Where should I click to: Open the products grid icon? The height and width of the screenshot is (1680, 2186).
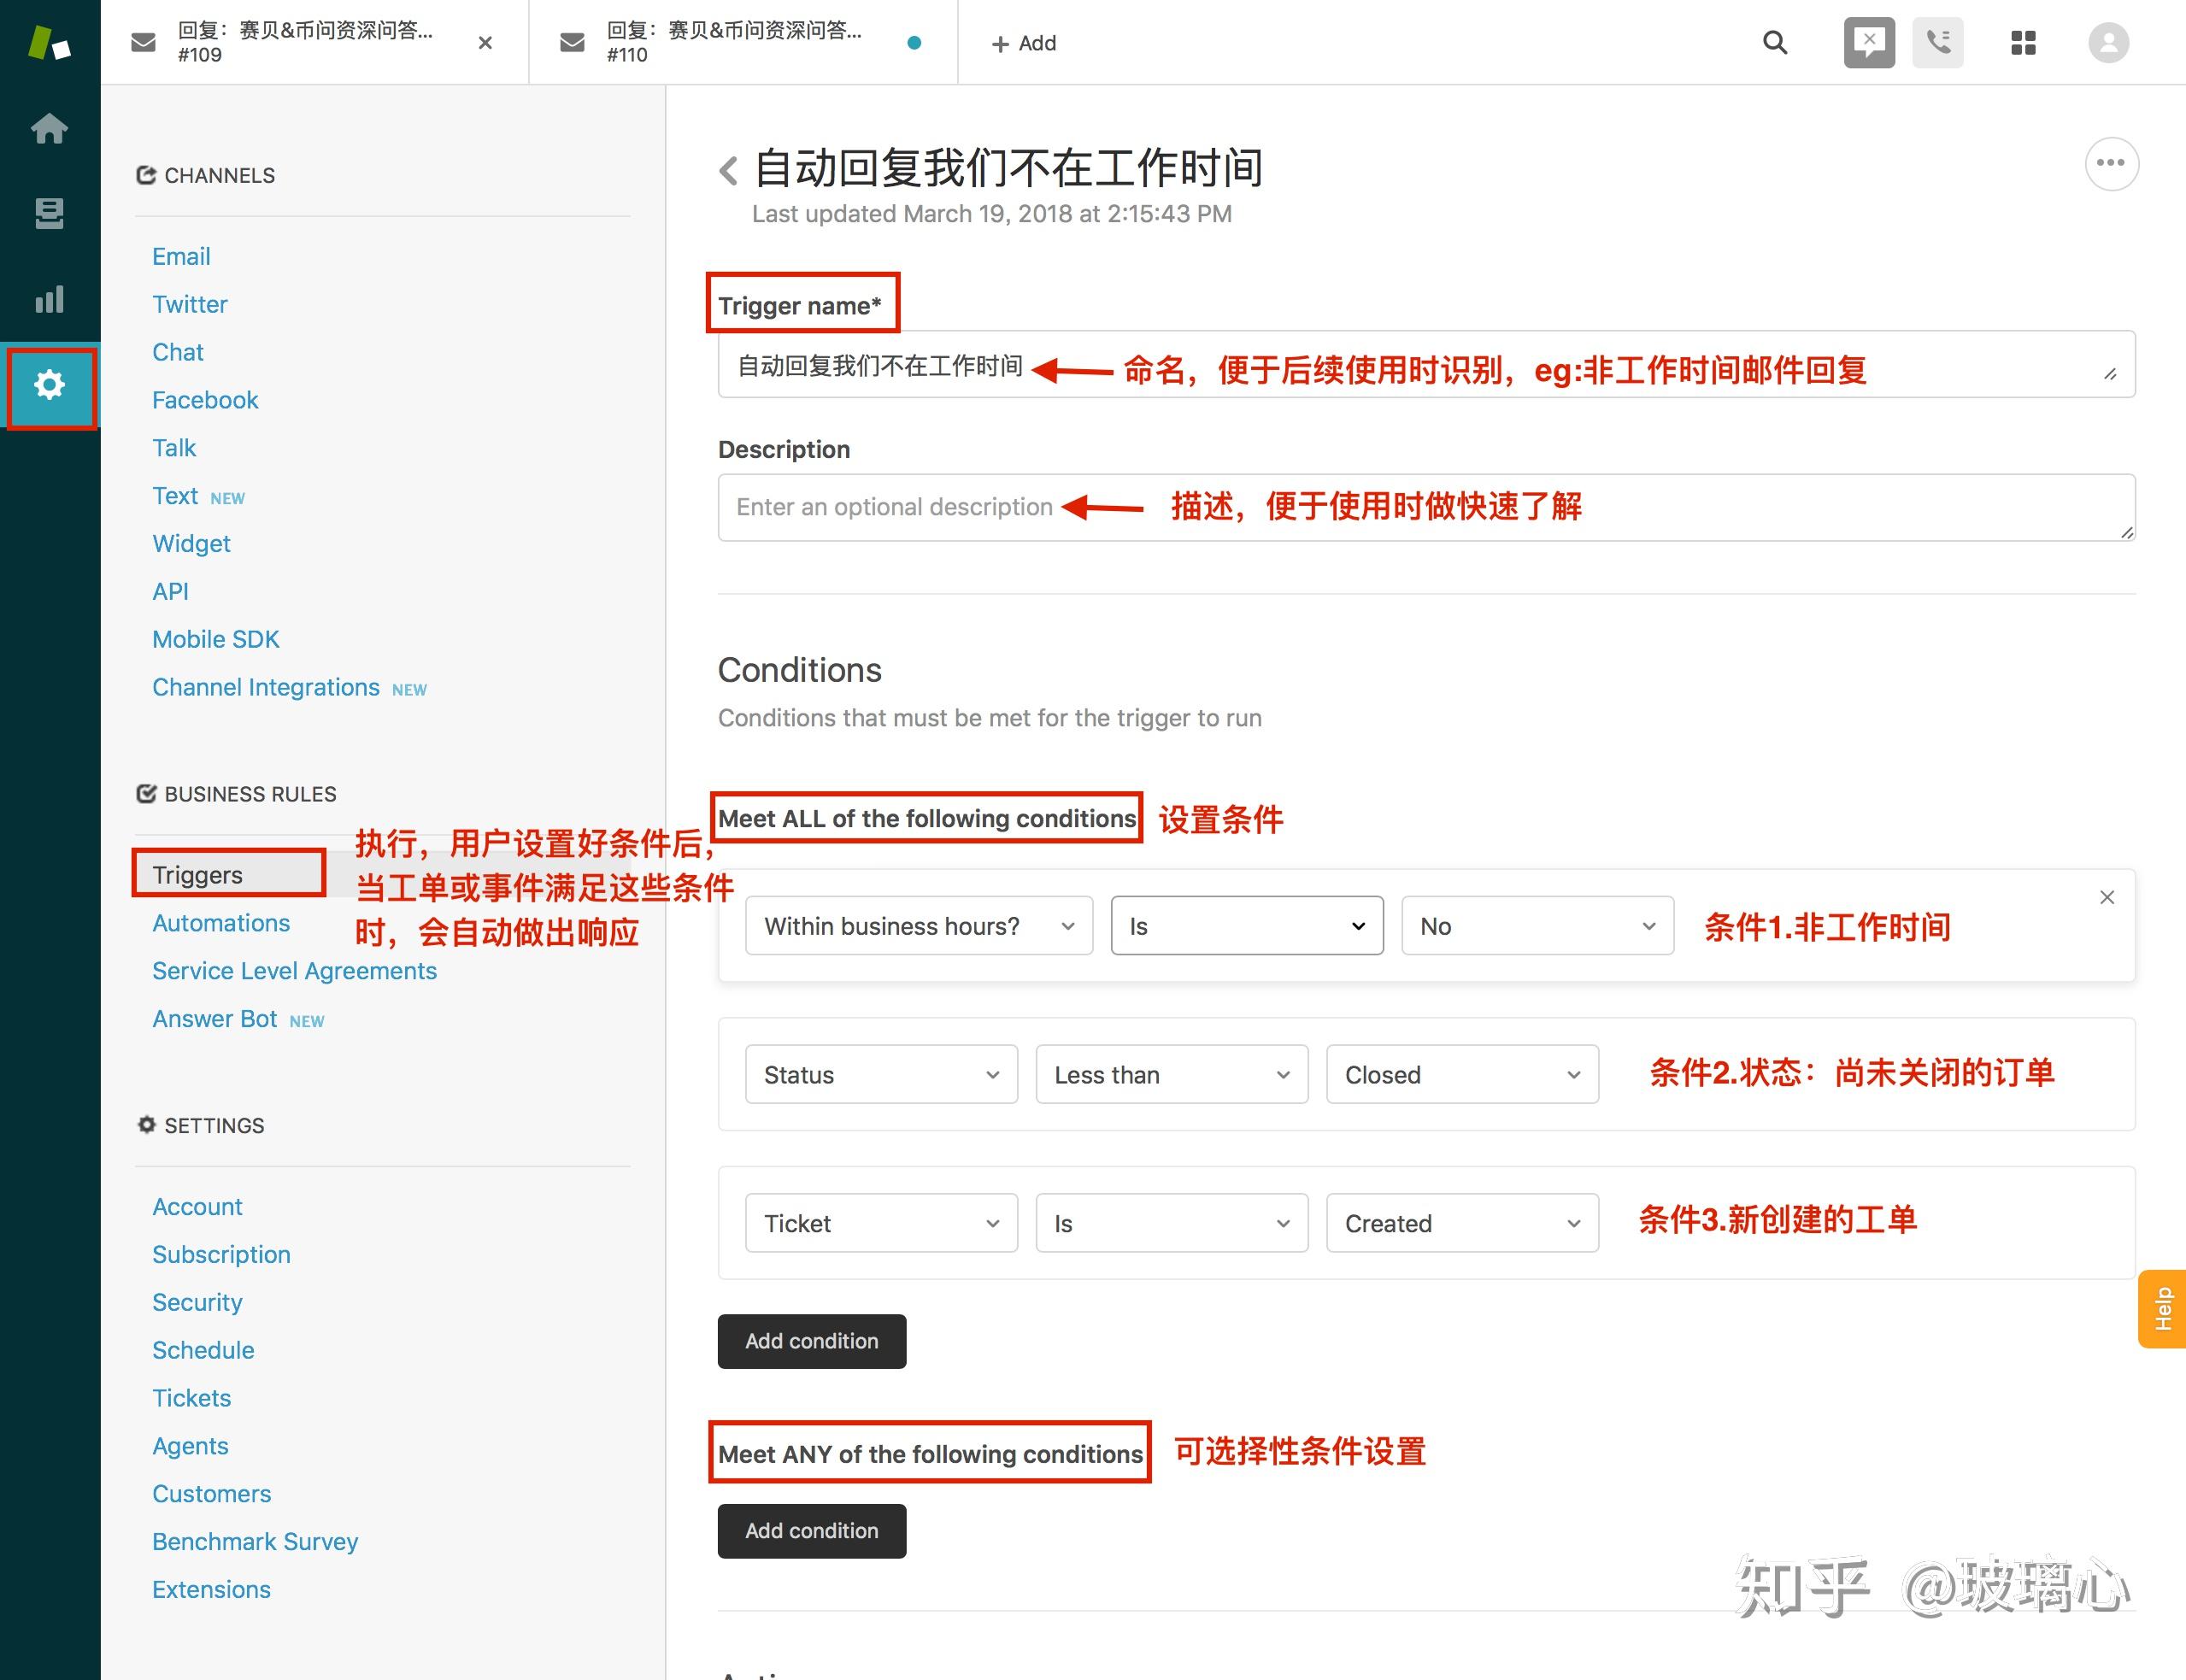pos(2023,43)
